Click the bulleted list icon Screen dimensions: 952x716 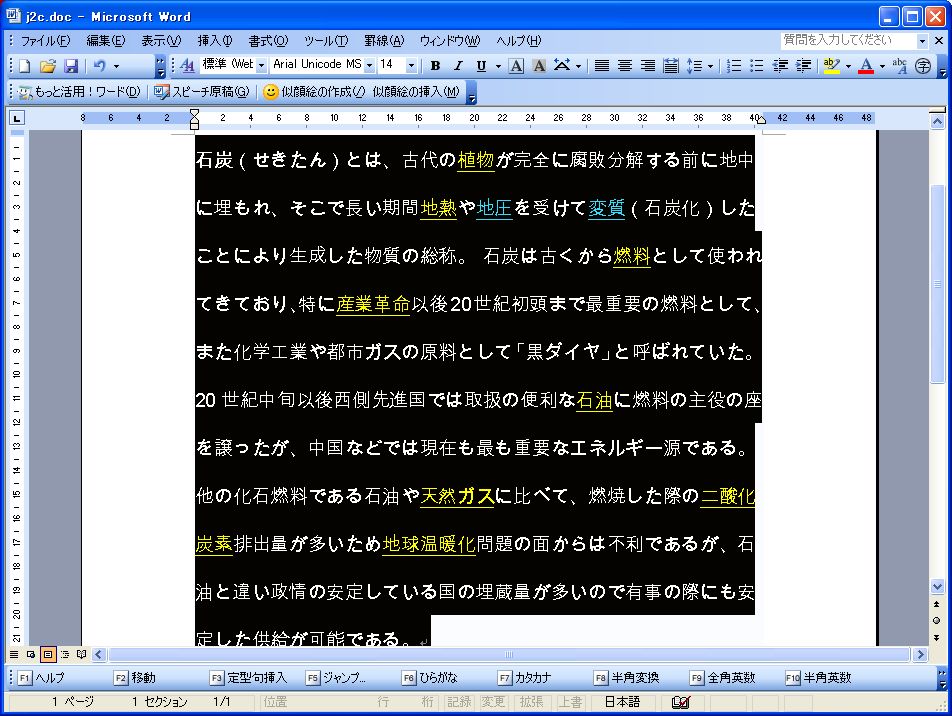tap(757, 66)
